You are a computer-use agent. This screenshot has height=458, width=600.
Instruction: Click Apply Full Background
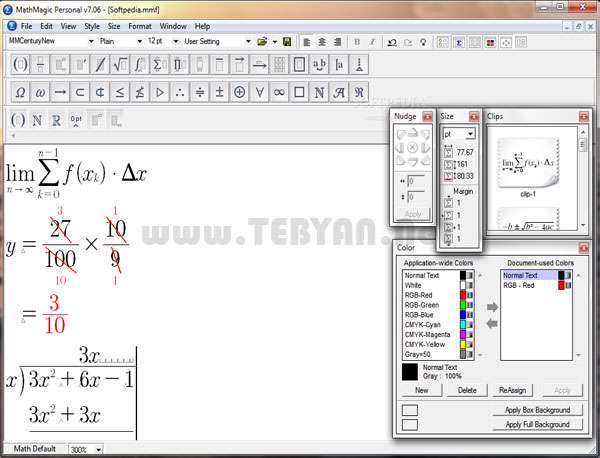[x=537, y=424]
